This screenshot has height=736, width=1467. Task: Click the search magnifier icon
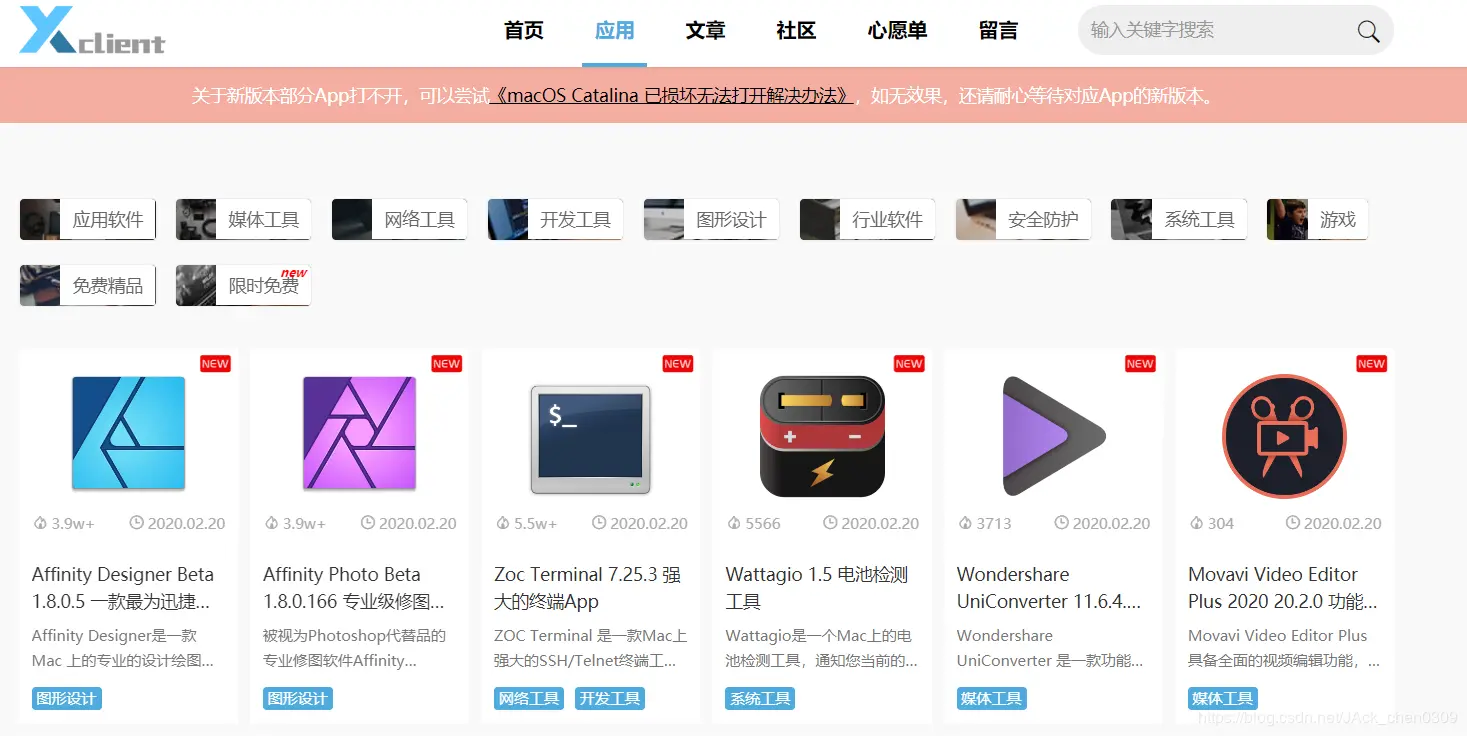tap(1368, 31)
